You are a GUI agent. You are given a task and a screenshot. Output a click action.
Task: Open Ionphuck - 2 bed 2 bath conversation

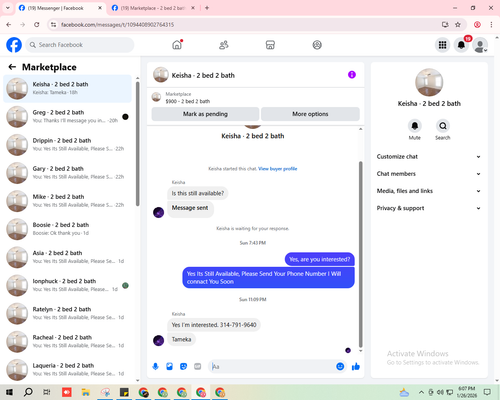coord(67,285)
